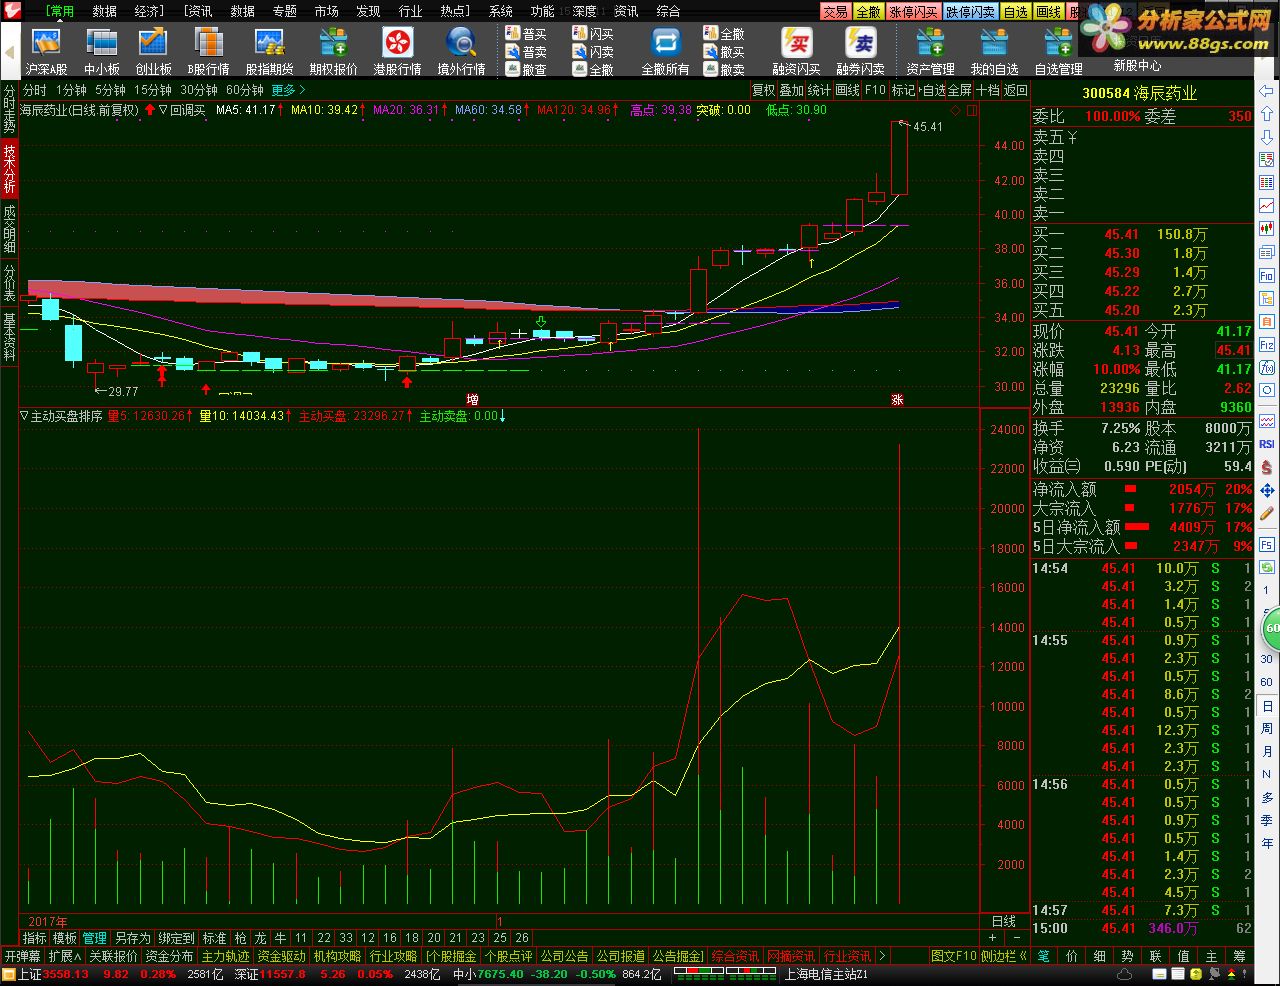Switch to the 基本资料 vertical tab
The image size is (1280, 986).
pyautogui.click(x=9, y=337)
